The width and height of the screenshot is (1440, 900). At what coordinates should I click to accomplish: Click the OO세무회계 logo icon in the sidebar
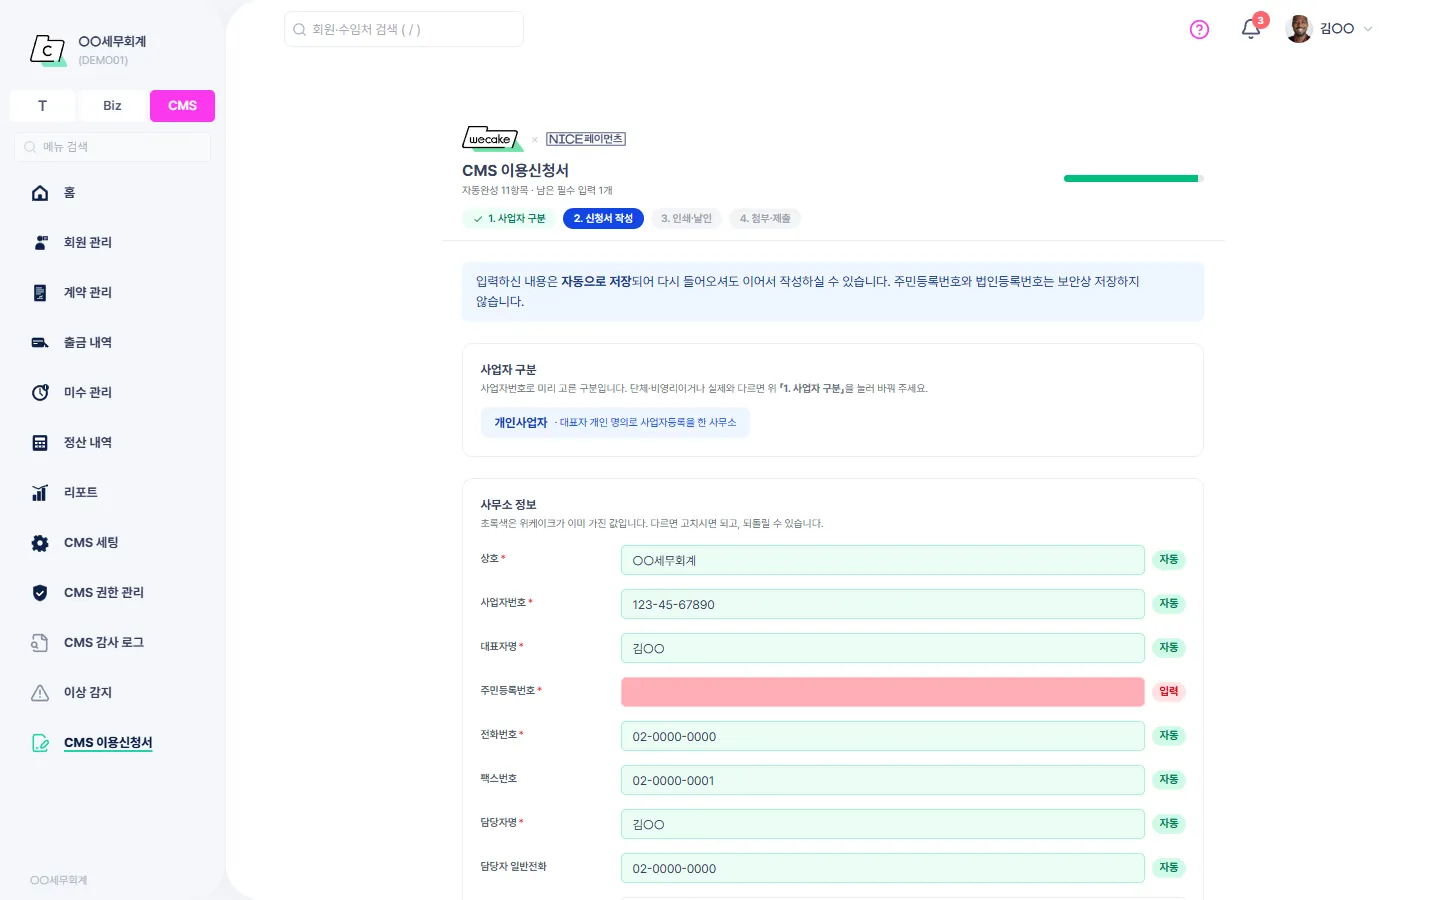tap(47, 49)
